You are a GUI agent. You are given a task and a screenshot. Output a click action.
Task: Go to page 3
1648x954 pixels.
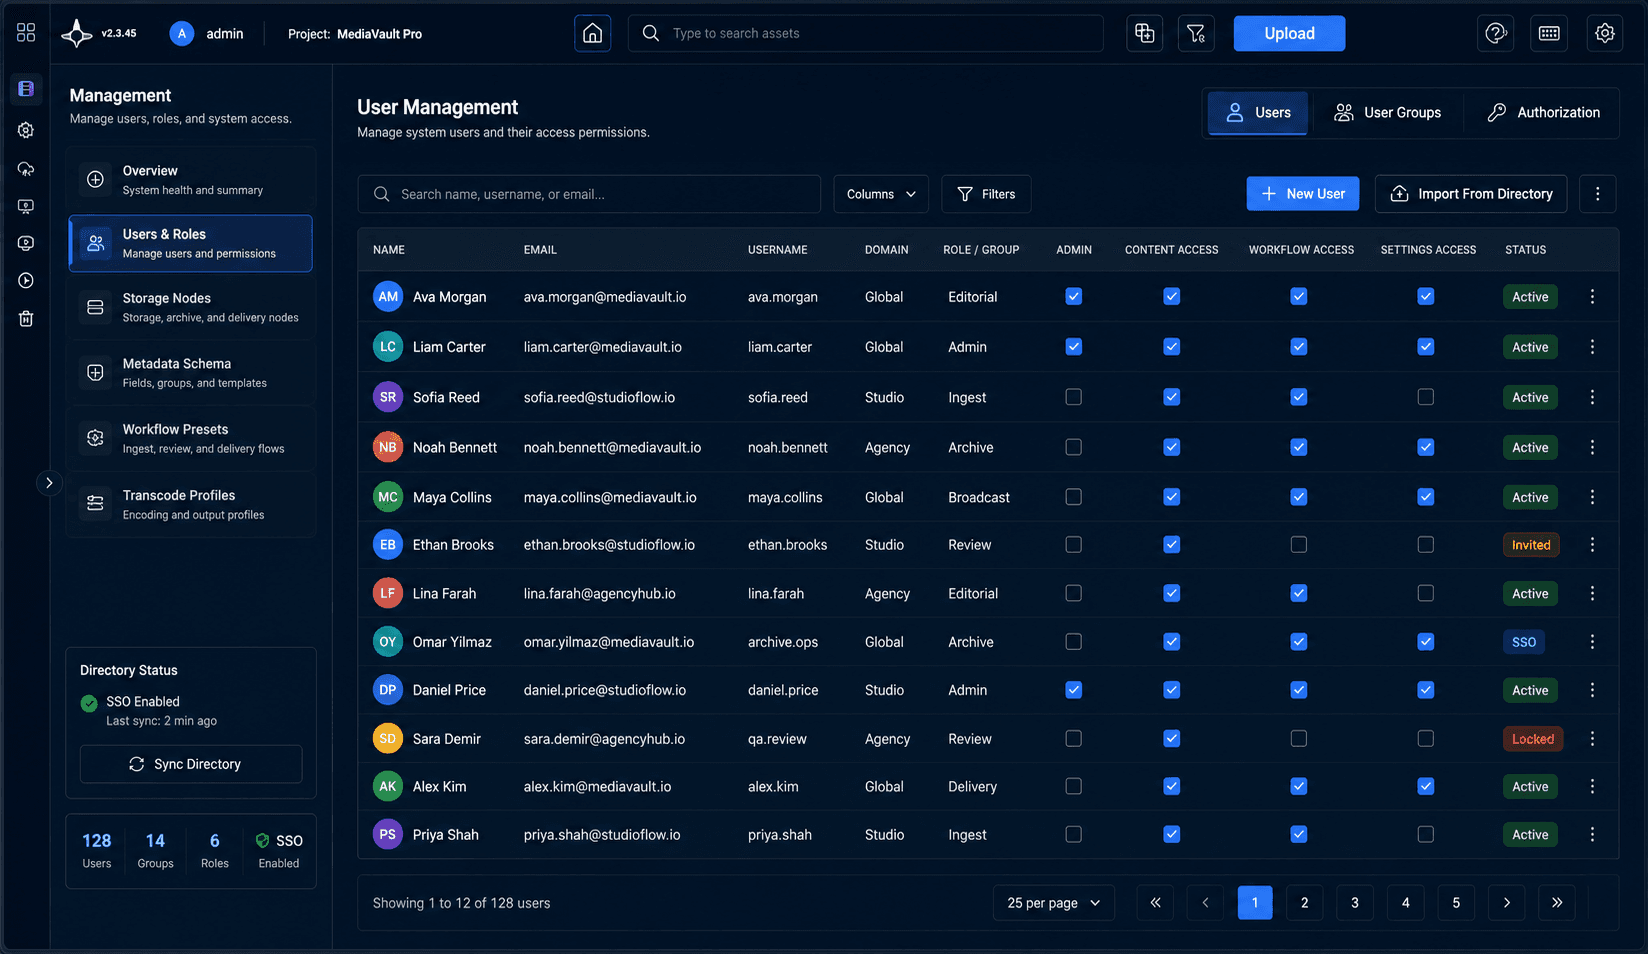pos(1355,903)
